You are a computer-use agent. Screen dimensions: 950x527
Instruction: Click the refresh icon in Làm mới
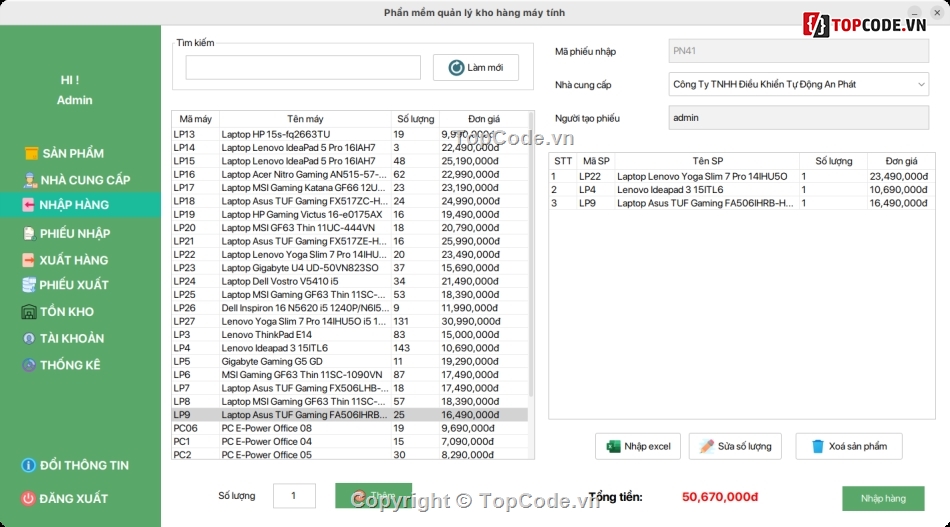tap(456, 68)
